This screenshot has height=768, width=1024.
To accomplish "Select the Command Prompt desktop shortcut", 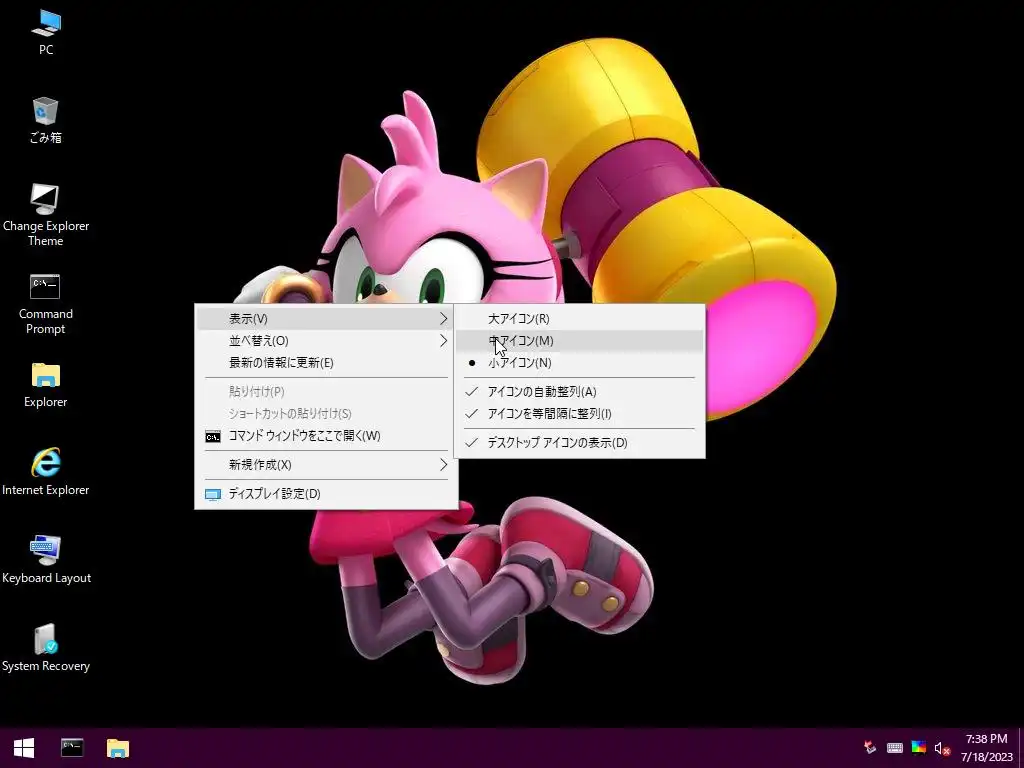I will click(46, 304).
